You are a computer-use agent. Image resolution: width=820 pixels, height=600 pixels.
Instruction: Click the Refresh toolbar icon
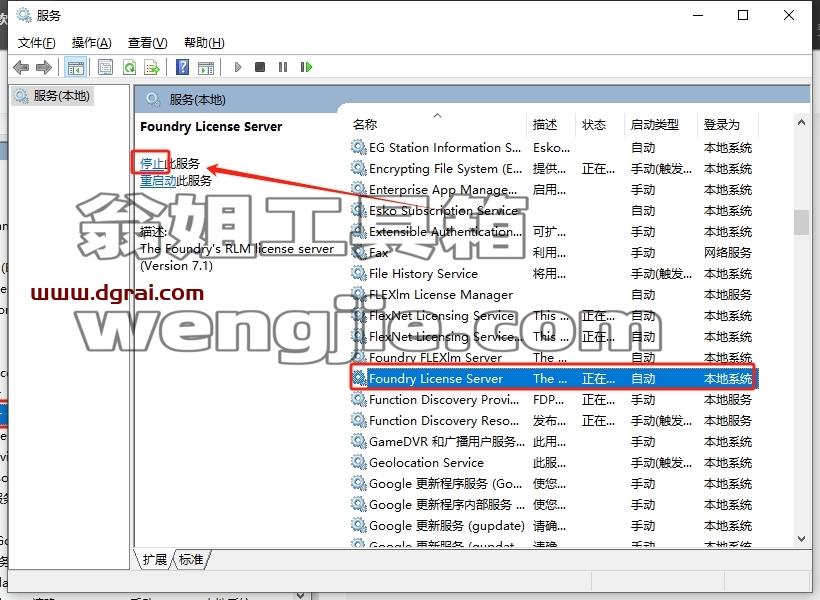point(129,67)
